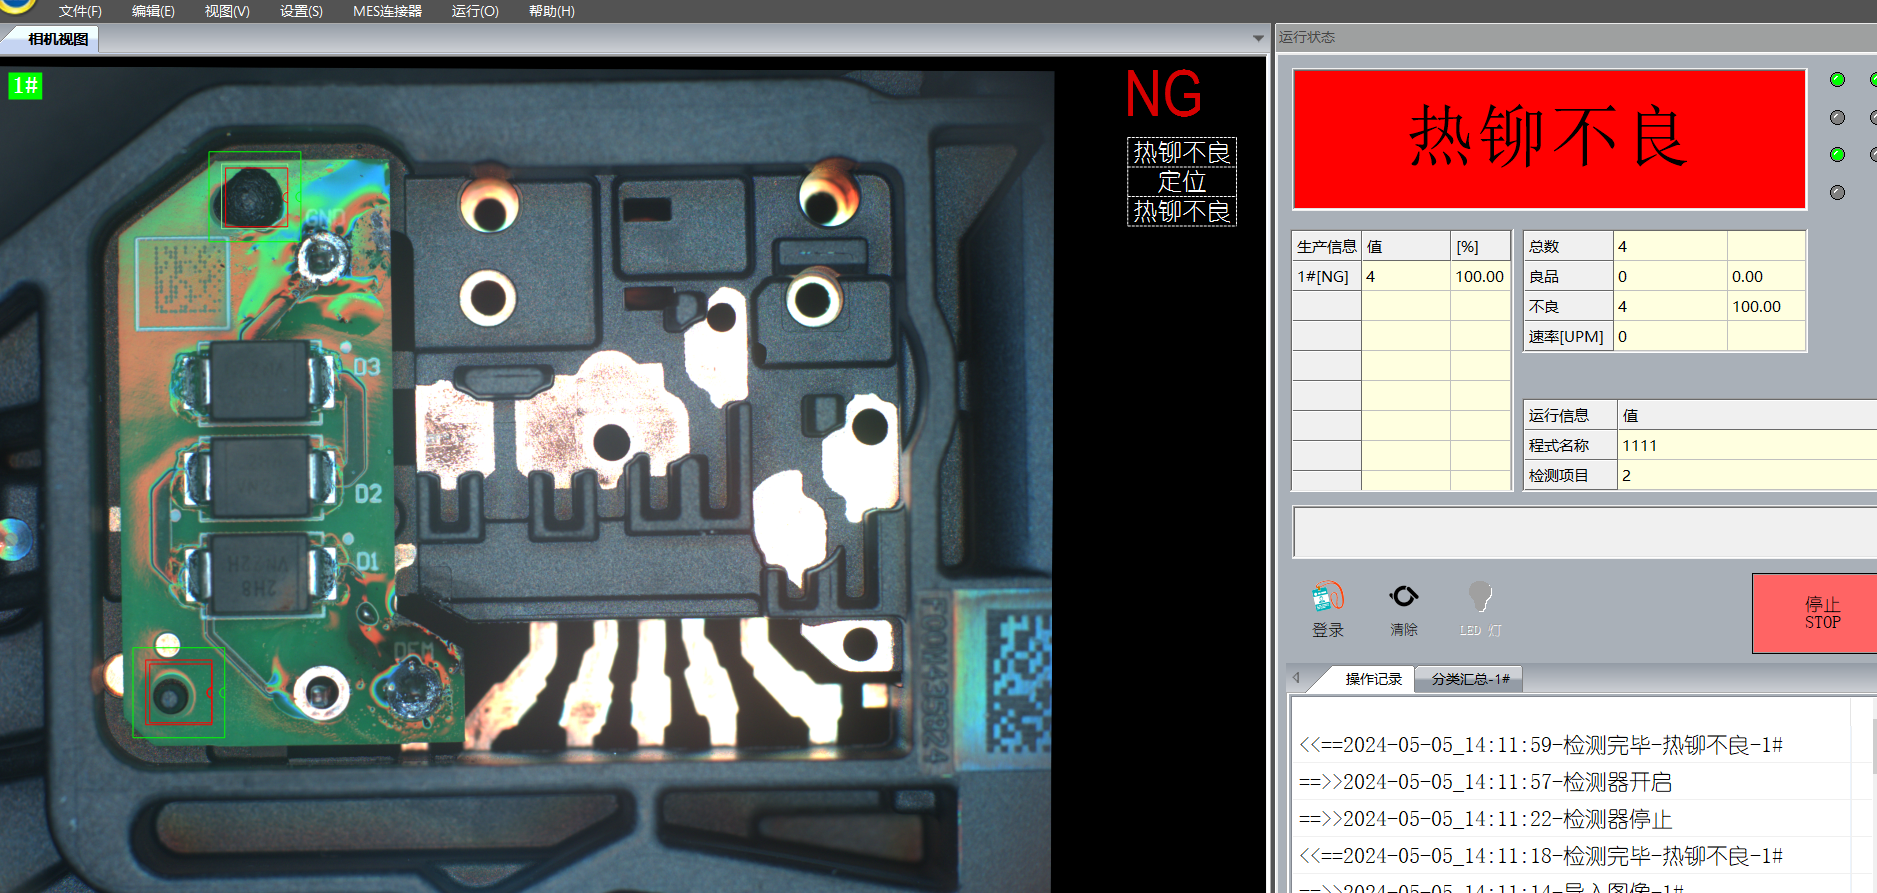
Task: Click the 清除 clear icon
Action: pos(1403,597)
